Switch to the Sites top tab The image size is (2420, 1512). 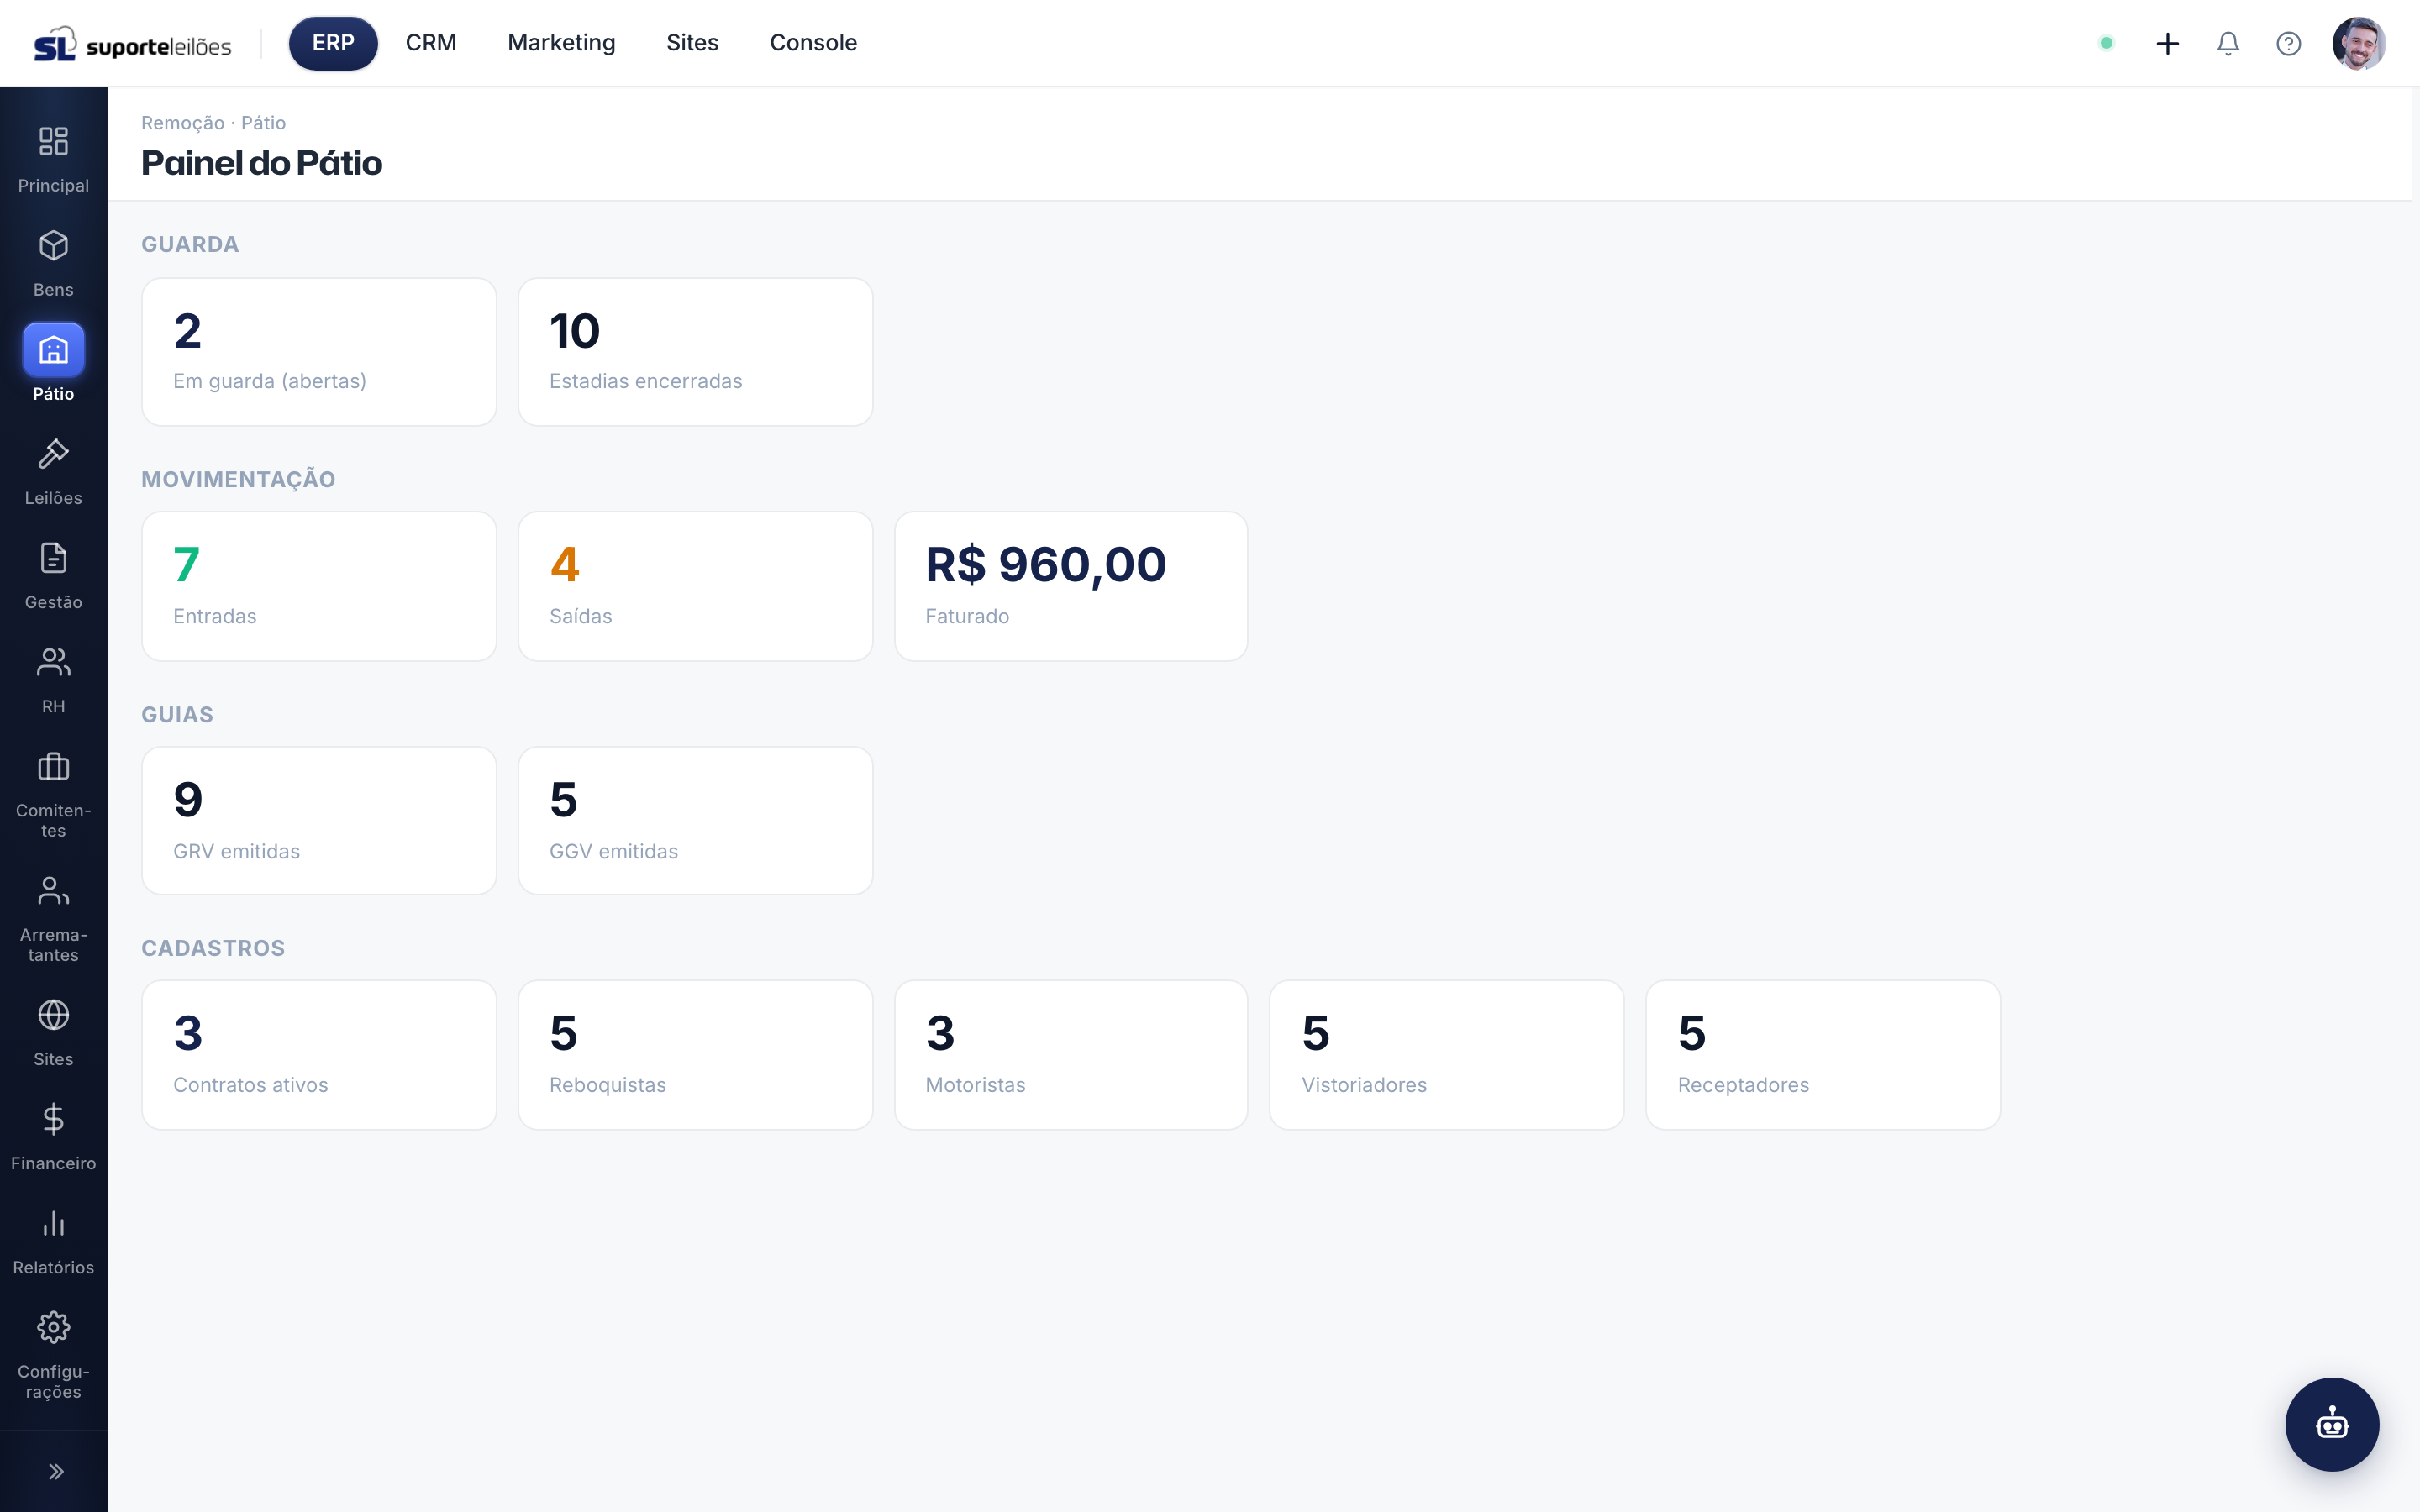(692, 43)
